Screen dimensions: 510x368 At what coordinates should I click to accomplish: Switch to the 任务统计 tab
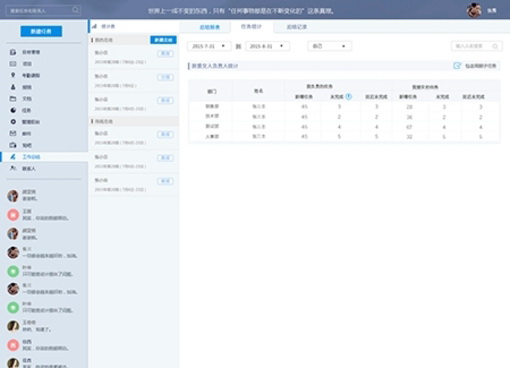pos(251,27)
